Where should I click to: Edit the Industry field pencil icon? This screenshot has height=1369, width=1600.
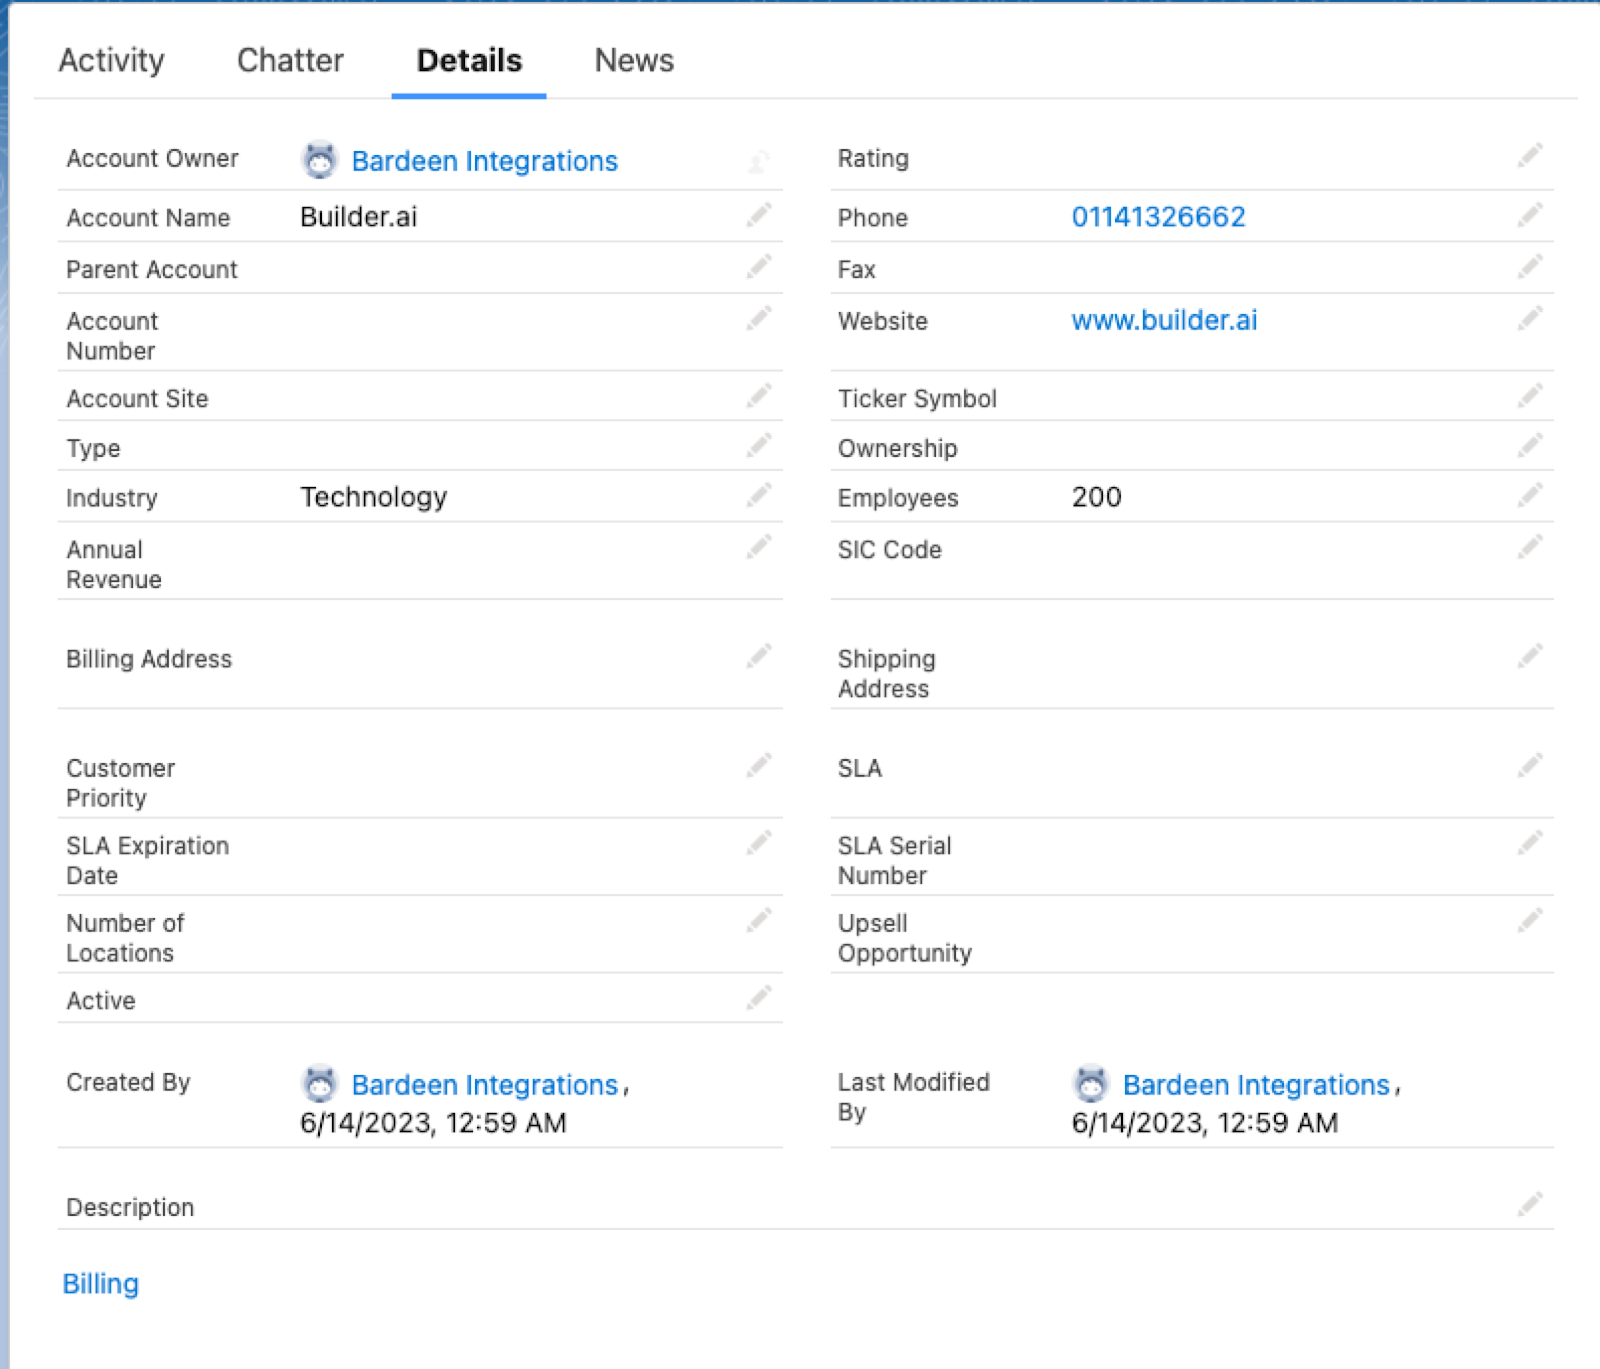[x=759, y=495]
